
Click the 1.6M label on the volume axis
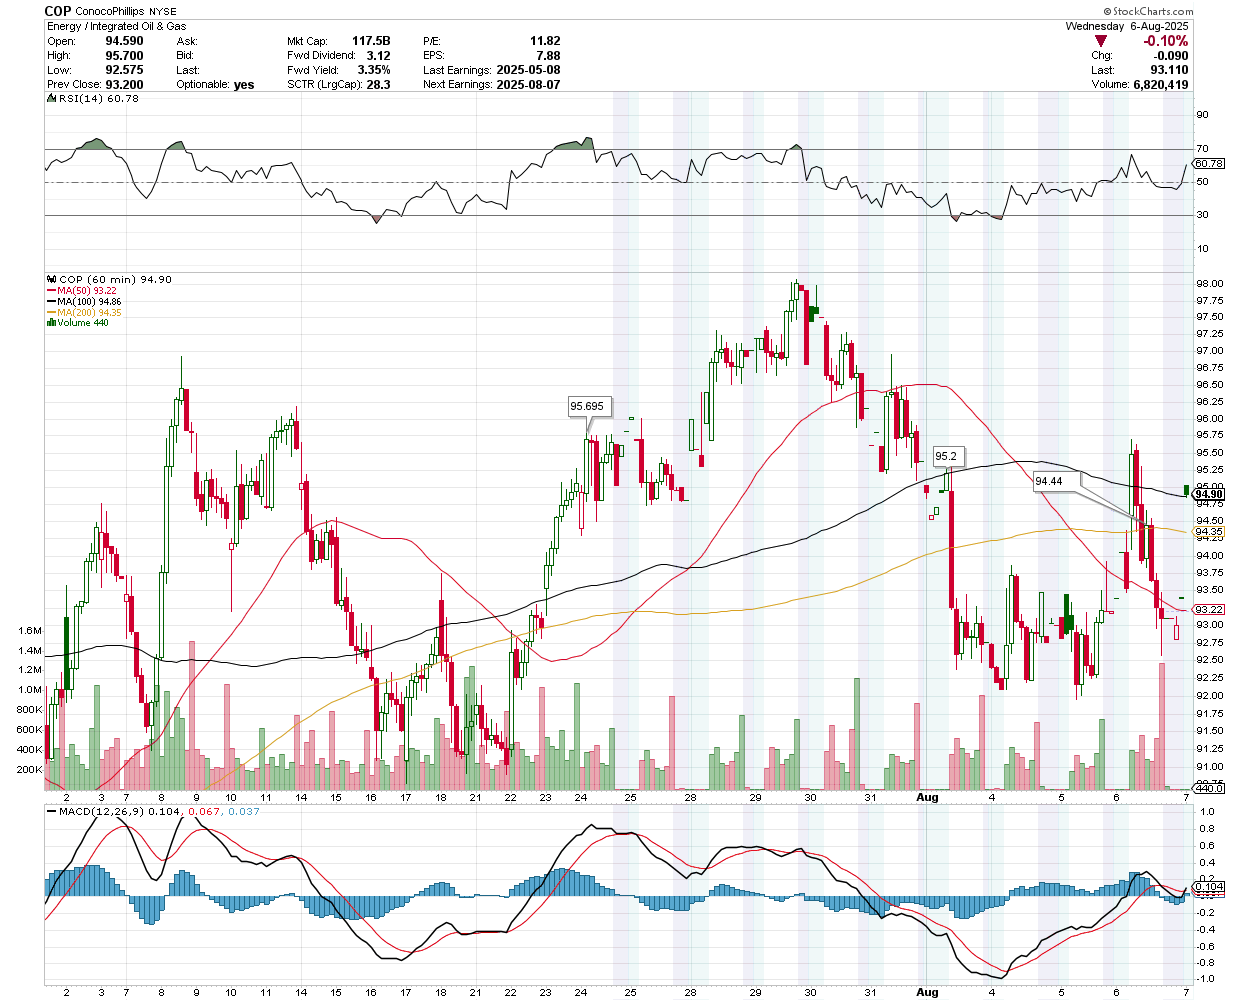(x=30, y=631)
